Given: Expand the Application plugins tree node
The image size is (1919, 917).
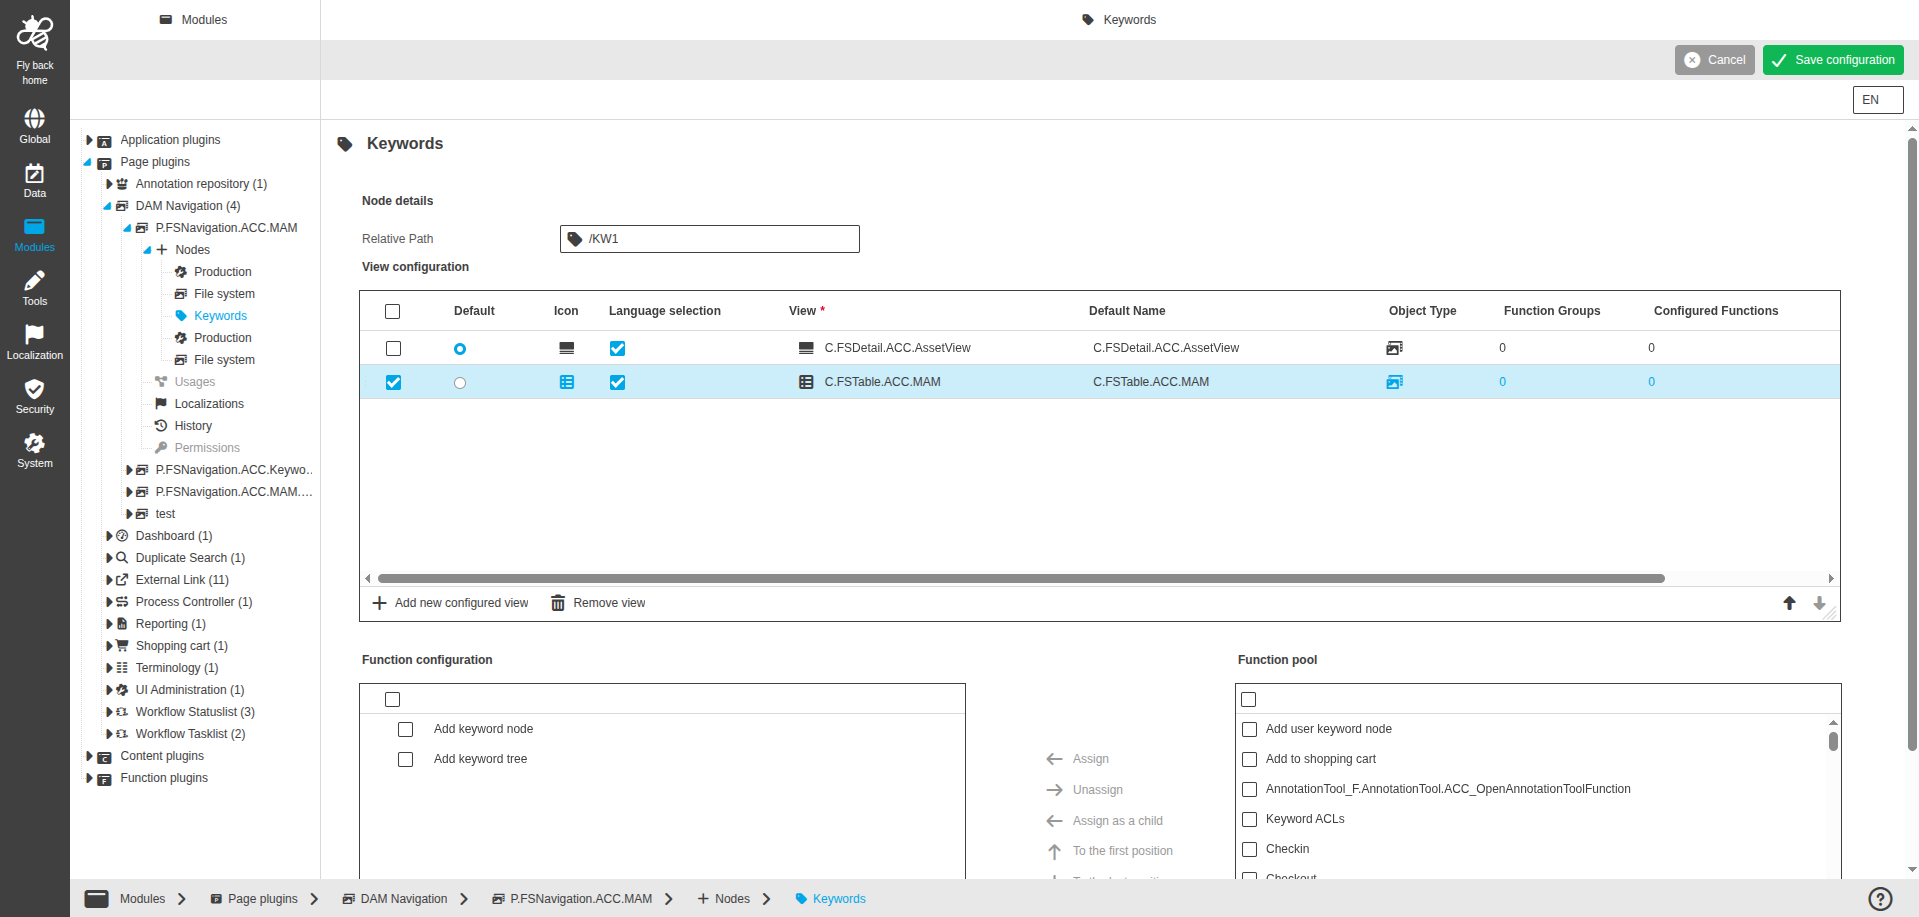Looking at the screenshot, I should coord(88,140).
